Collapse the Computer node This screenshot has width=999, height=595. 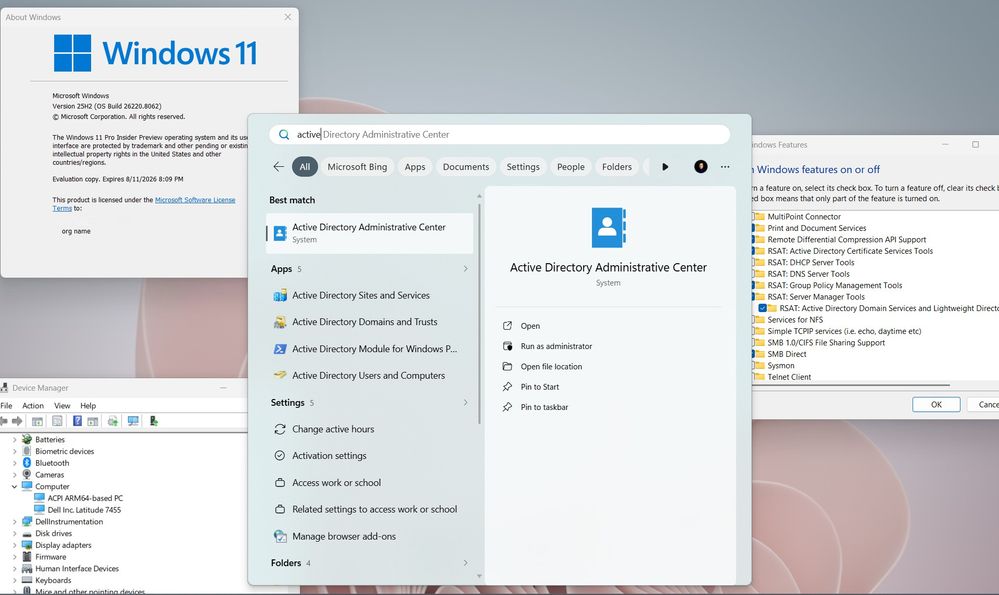pyautogui.click(x=15, y=487)
